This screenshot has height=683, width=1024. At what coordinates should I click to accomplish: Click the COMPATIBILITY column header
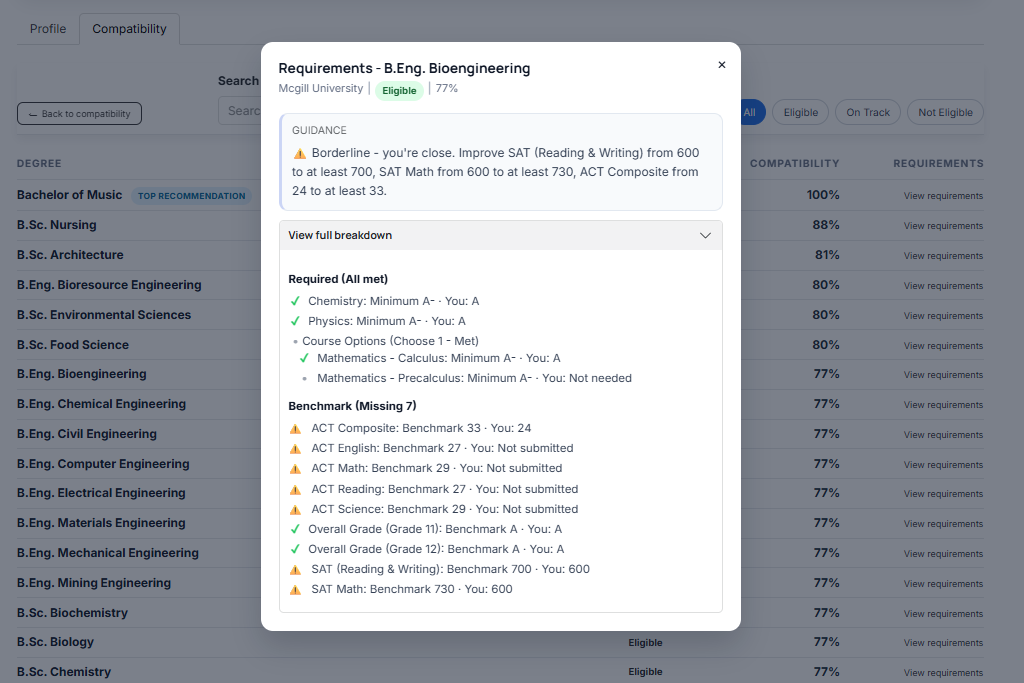click(794, 163)
